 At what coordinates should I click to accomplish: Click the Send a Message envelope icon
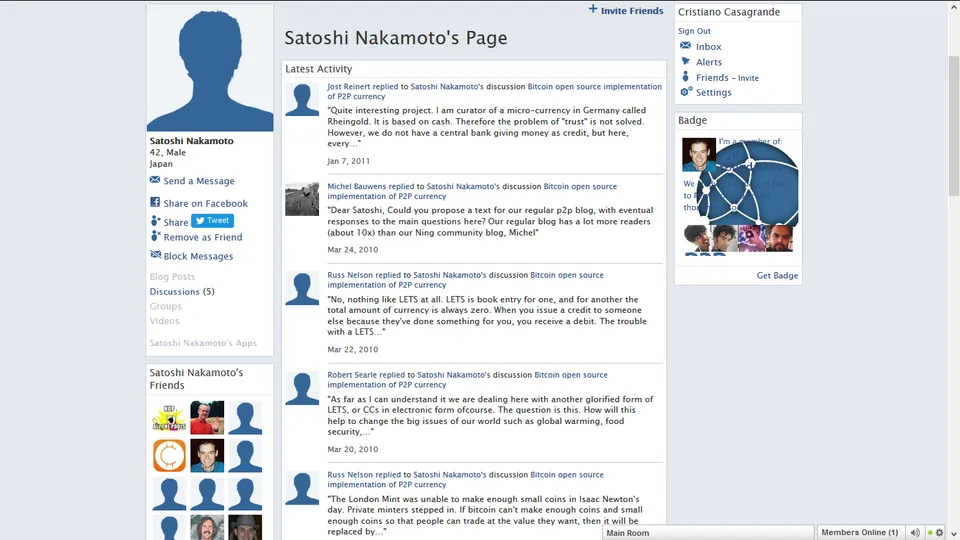(155, 180)
